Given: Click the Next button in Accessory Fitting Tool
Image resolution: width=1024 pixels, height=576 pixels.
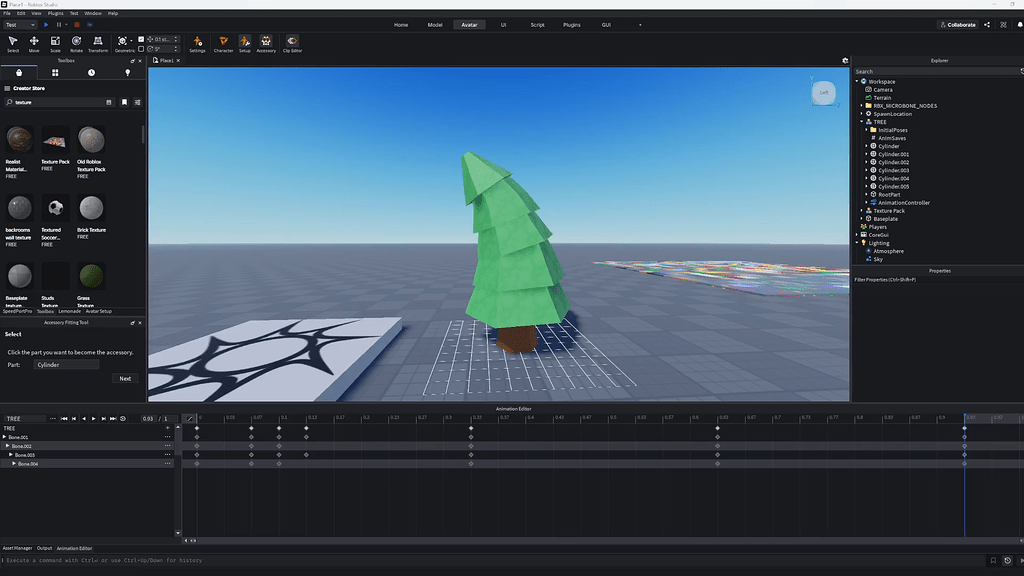Looking at the screenshot, I should coord(125,379).
